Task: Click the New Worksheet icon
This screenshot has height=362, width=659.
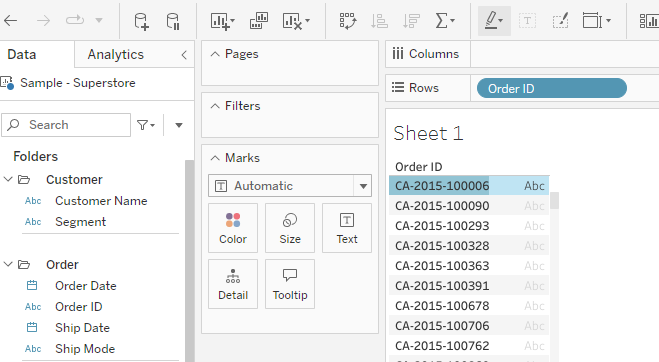Action: 220,21
